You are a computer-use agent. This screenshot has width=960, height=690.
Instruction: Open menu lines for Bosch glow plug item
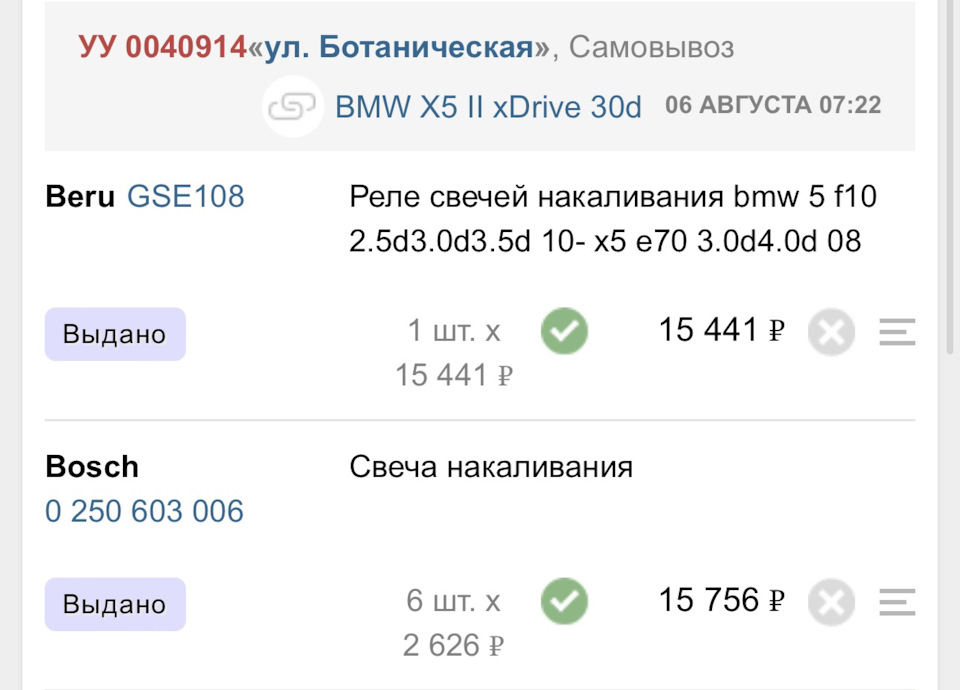click(897, 602)
